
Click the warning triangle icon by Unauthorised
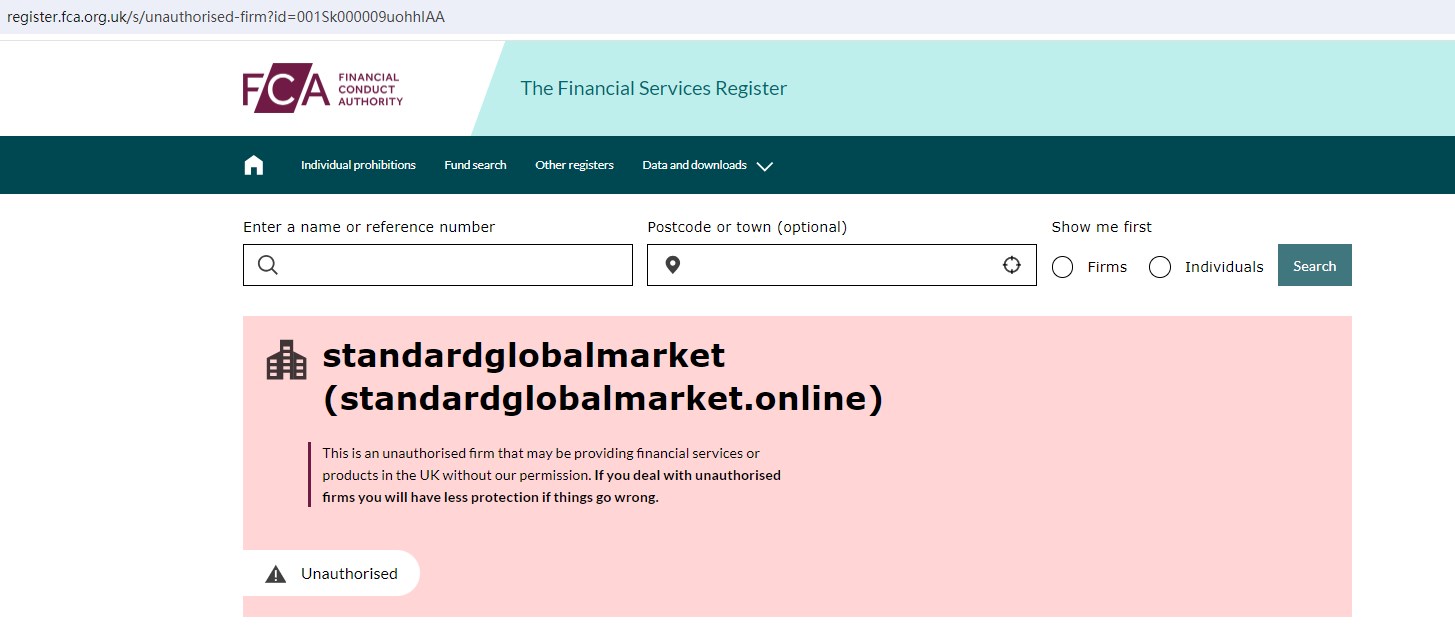coord(276,574)
